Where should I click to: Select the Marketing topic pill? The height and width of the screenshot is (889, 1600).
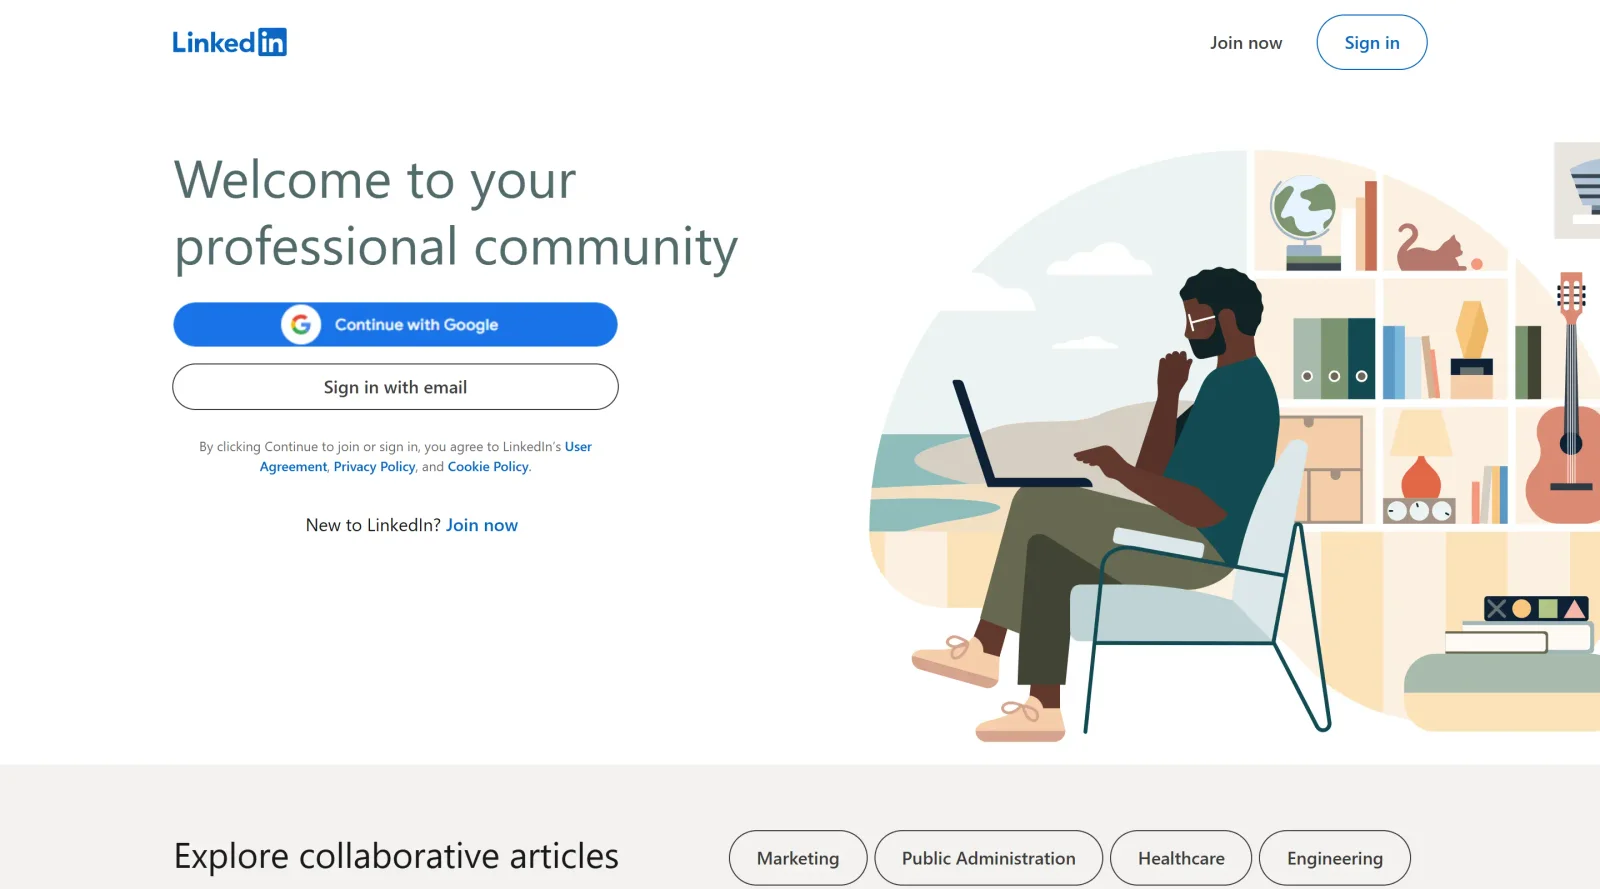(798, 858)
